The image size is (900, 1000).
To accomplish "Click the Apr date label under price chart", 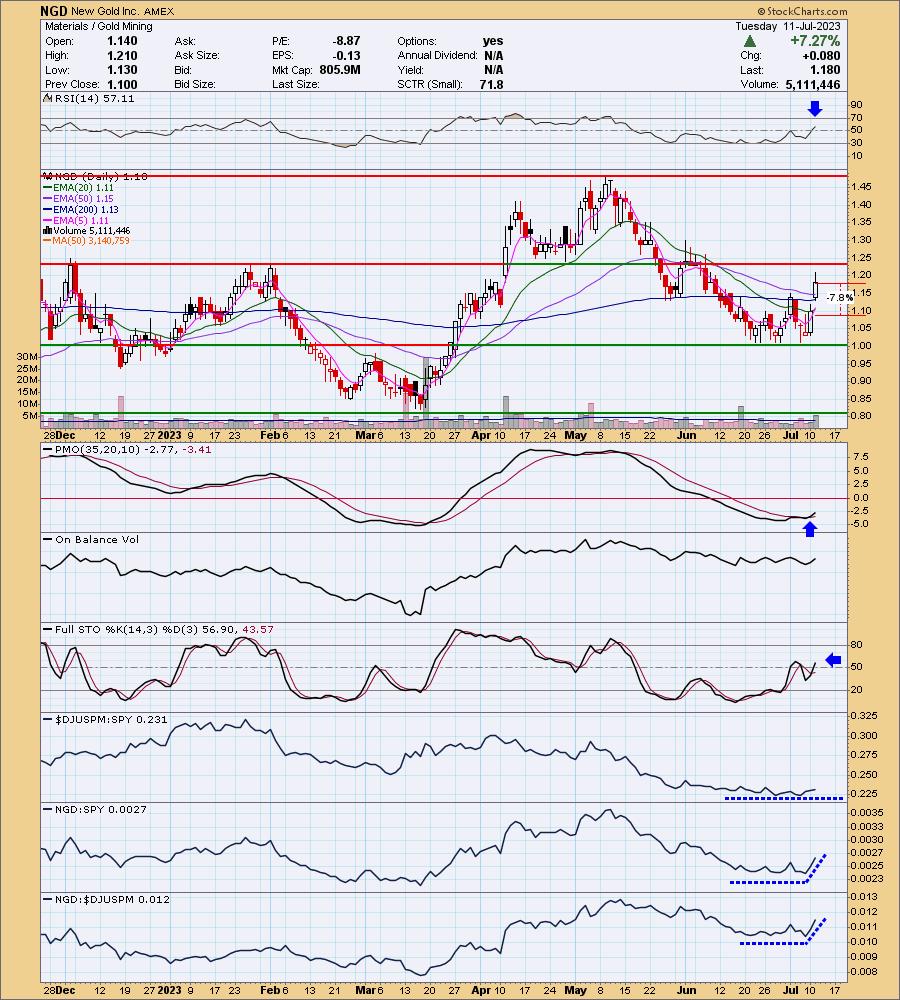I will point(481,436).
